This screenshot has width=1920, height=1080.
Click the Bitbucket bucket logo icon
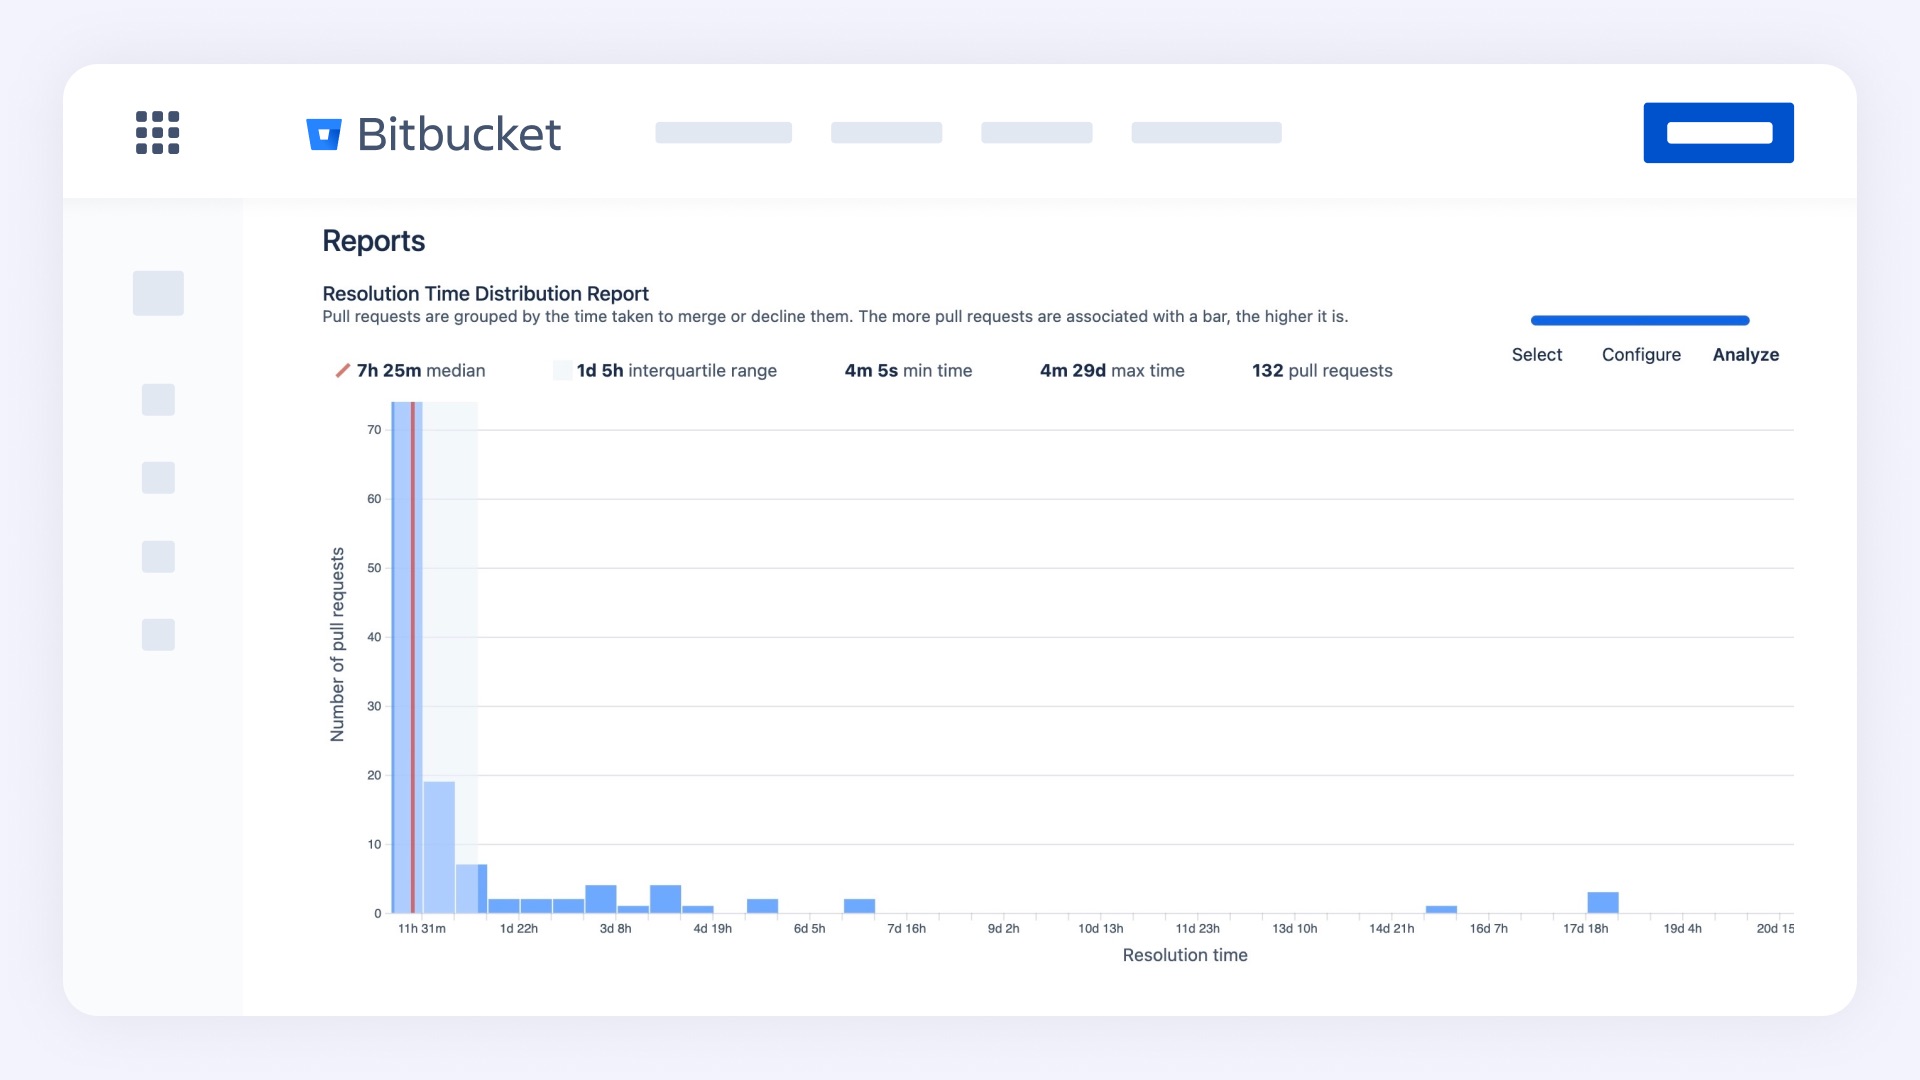323,134
